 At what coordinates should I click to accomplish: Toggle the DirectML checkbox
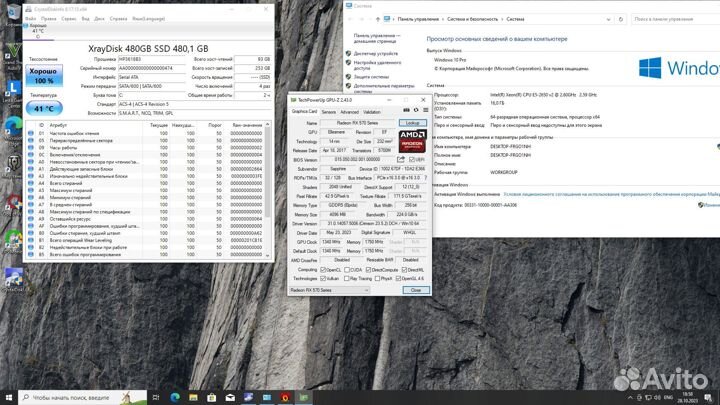(404, 270)
